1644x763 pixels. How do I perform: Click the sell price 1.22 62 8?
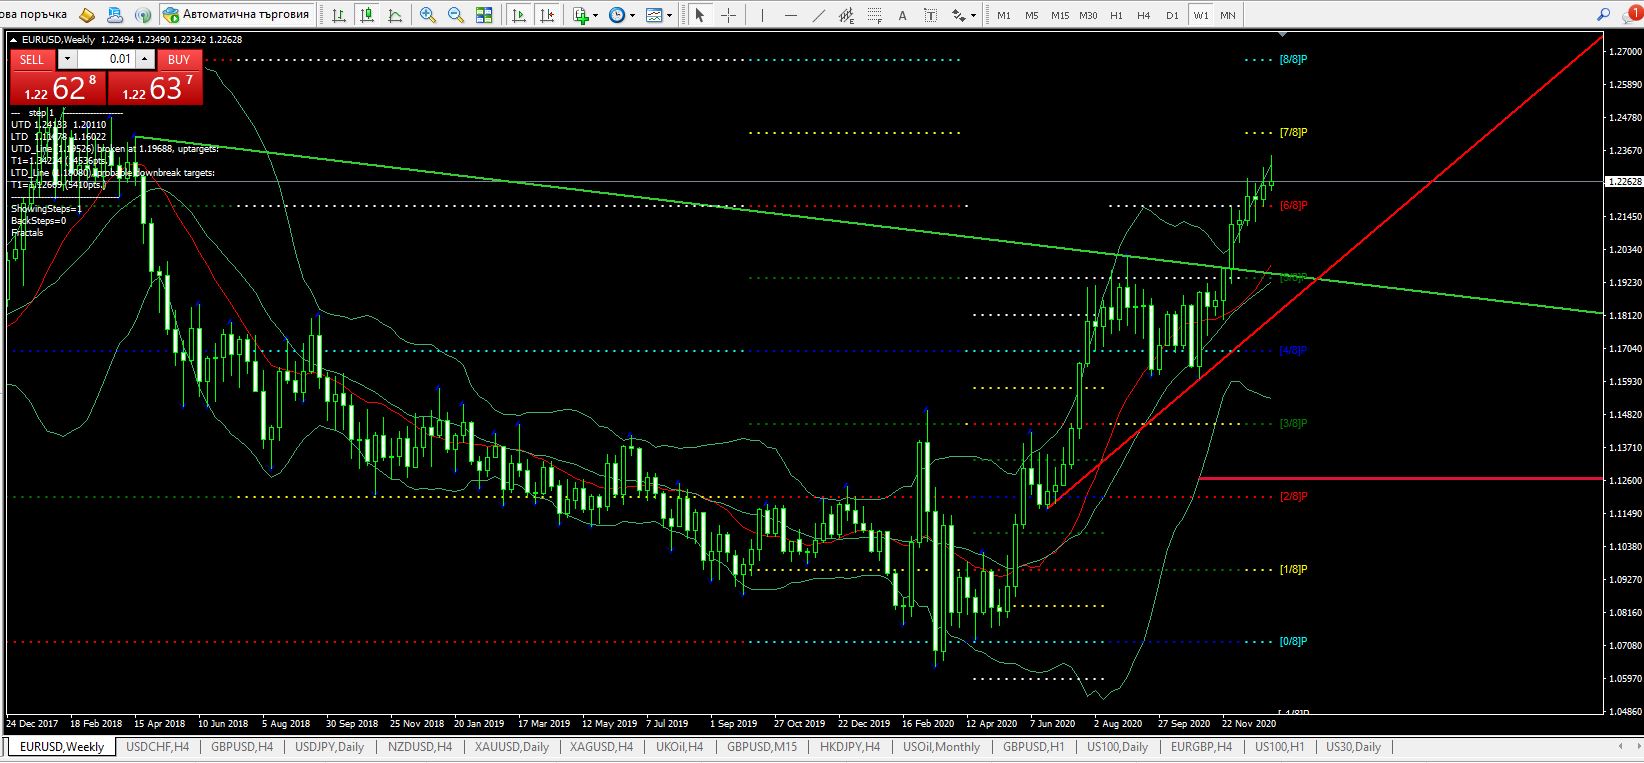(58, 88)
